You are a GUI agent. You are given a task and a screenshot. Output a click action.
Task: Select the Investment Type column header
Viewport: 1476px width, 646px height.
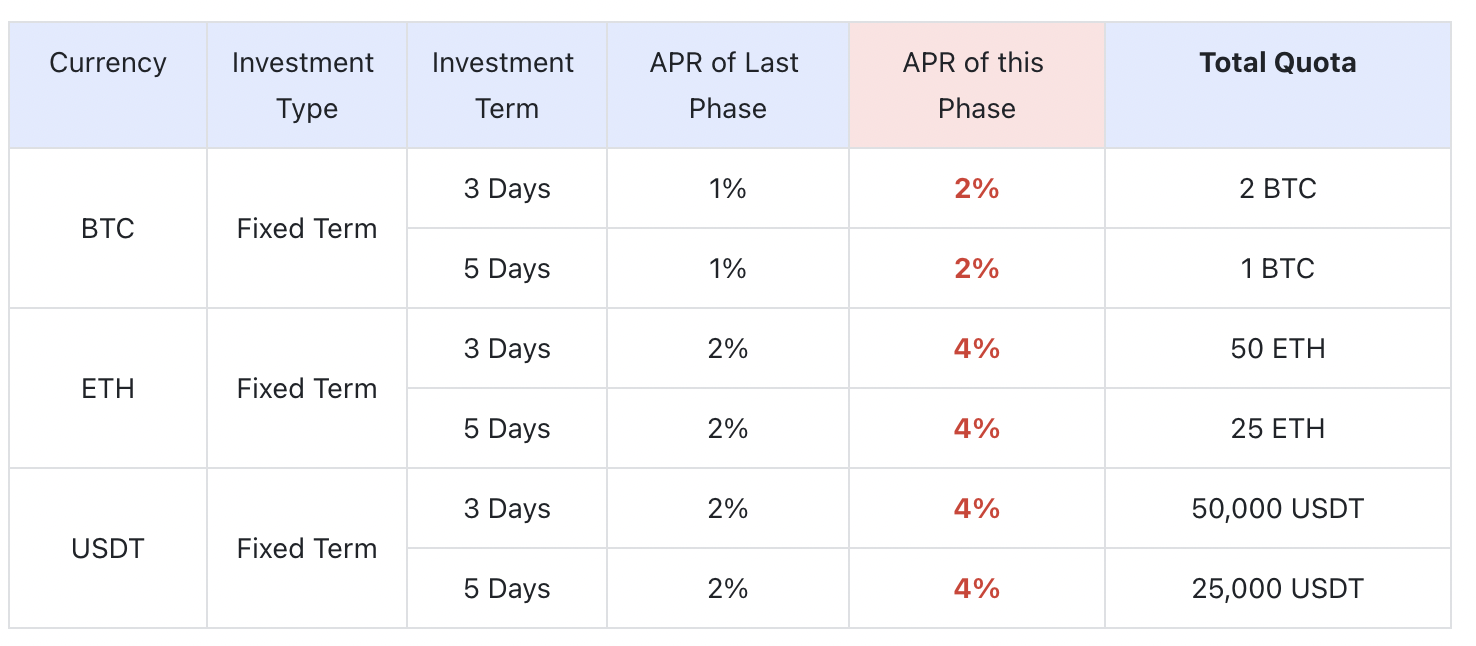306,86
